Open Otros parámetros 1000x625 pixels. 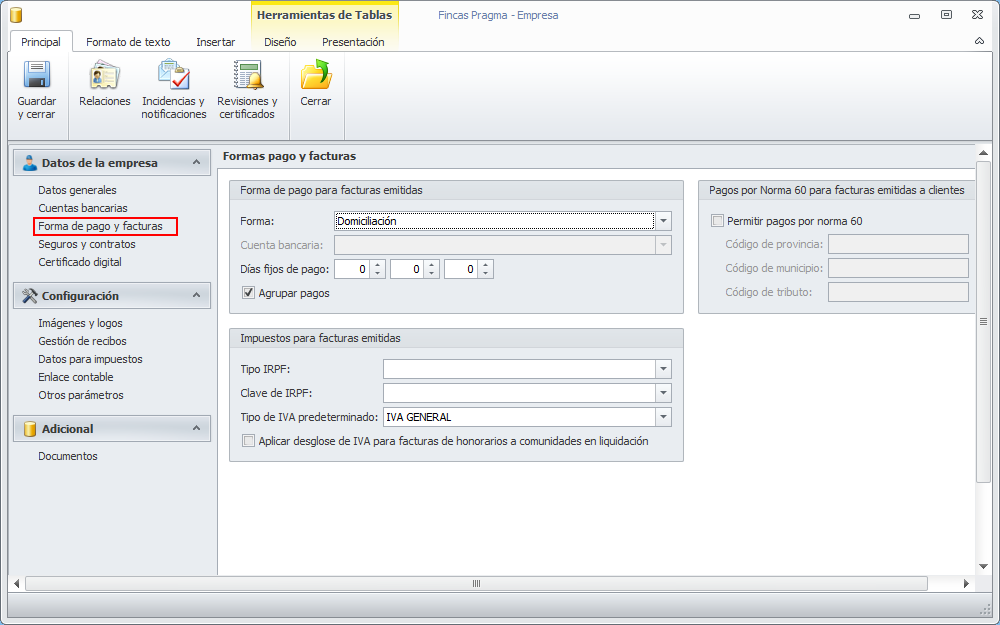[x=81, y=395]
